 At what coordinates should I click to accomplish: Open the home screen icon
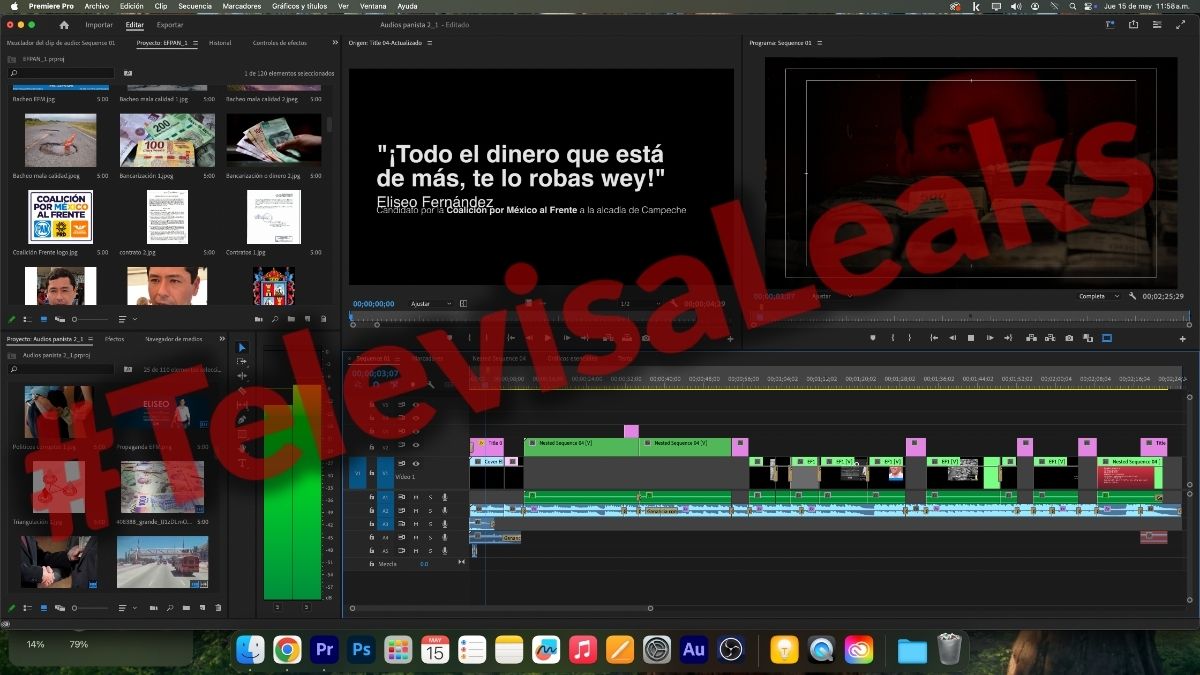[65, 24]
